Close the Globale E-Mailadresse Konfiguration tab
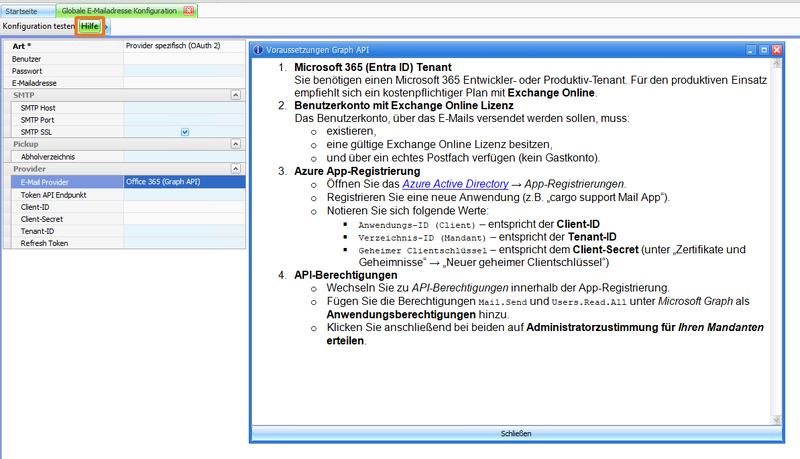Viewport: 800px width, 459px height. pos(189,10)
